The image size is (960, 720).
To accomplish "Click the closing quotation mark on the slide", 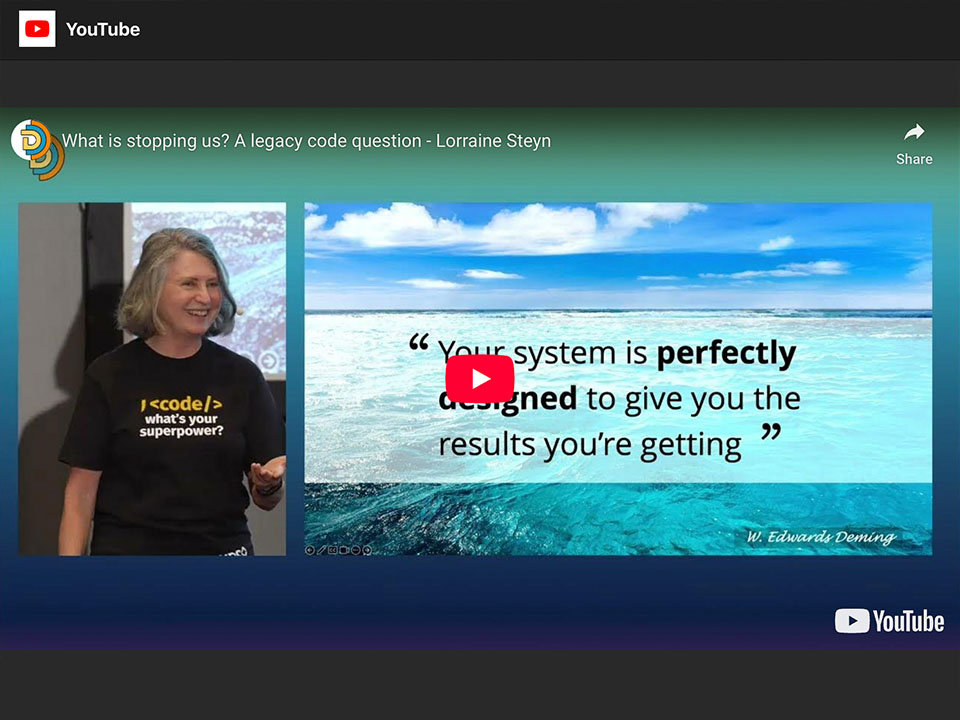I will click(770, 434).
